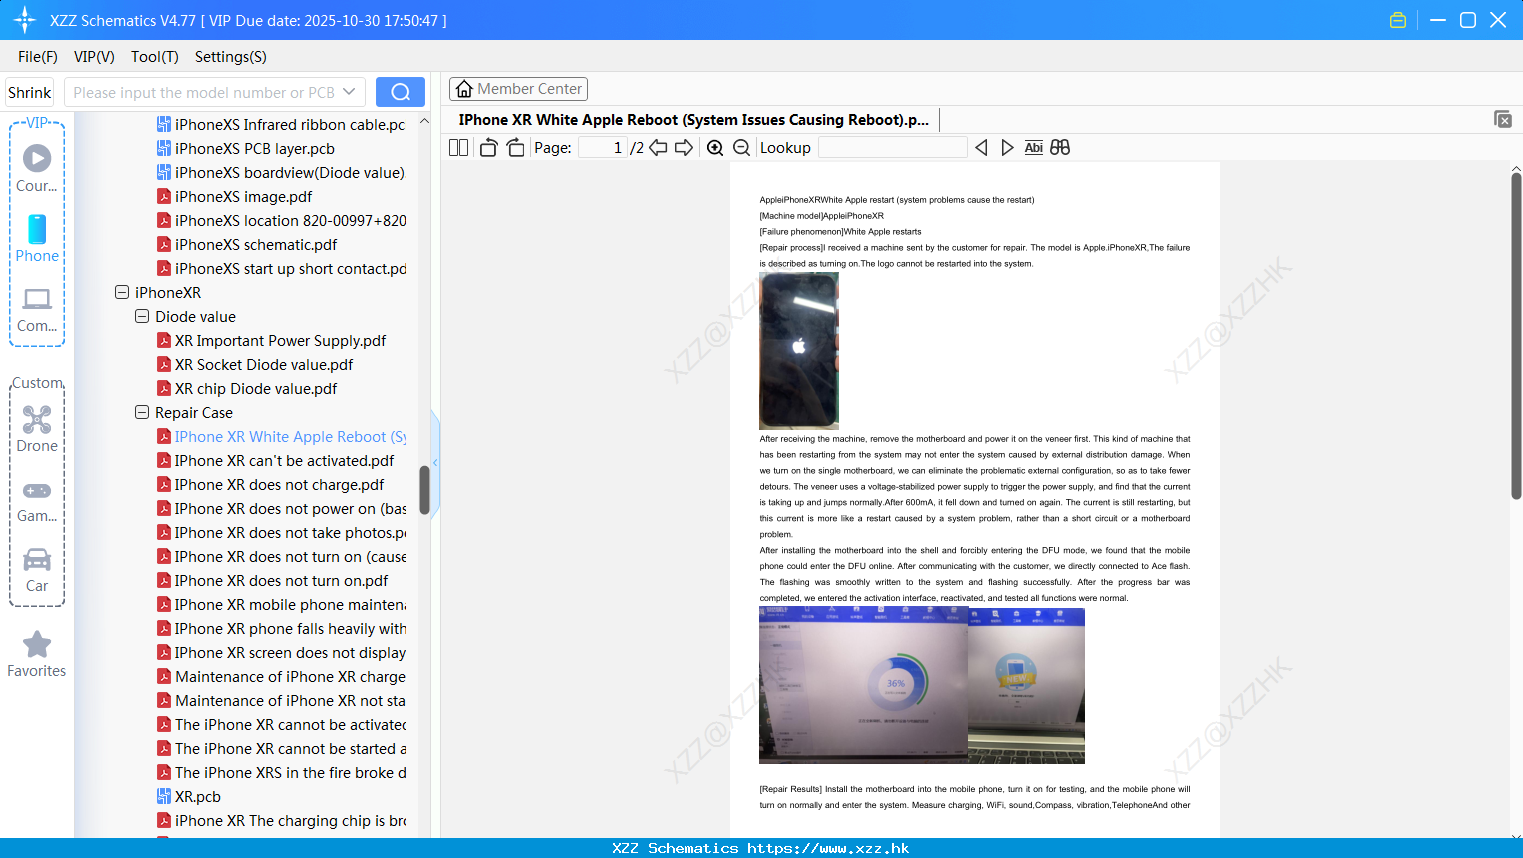Open IPhone XR does not take photos file
The image size is (1523, 858).
282,533
